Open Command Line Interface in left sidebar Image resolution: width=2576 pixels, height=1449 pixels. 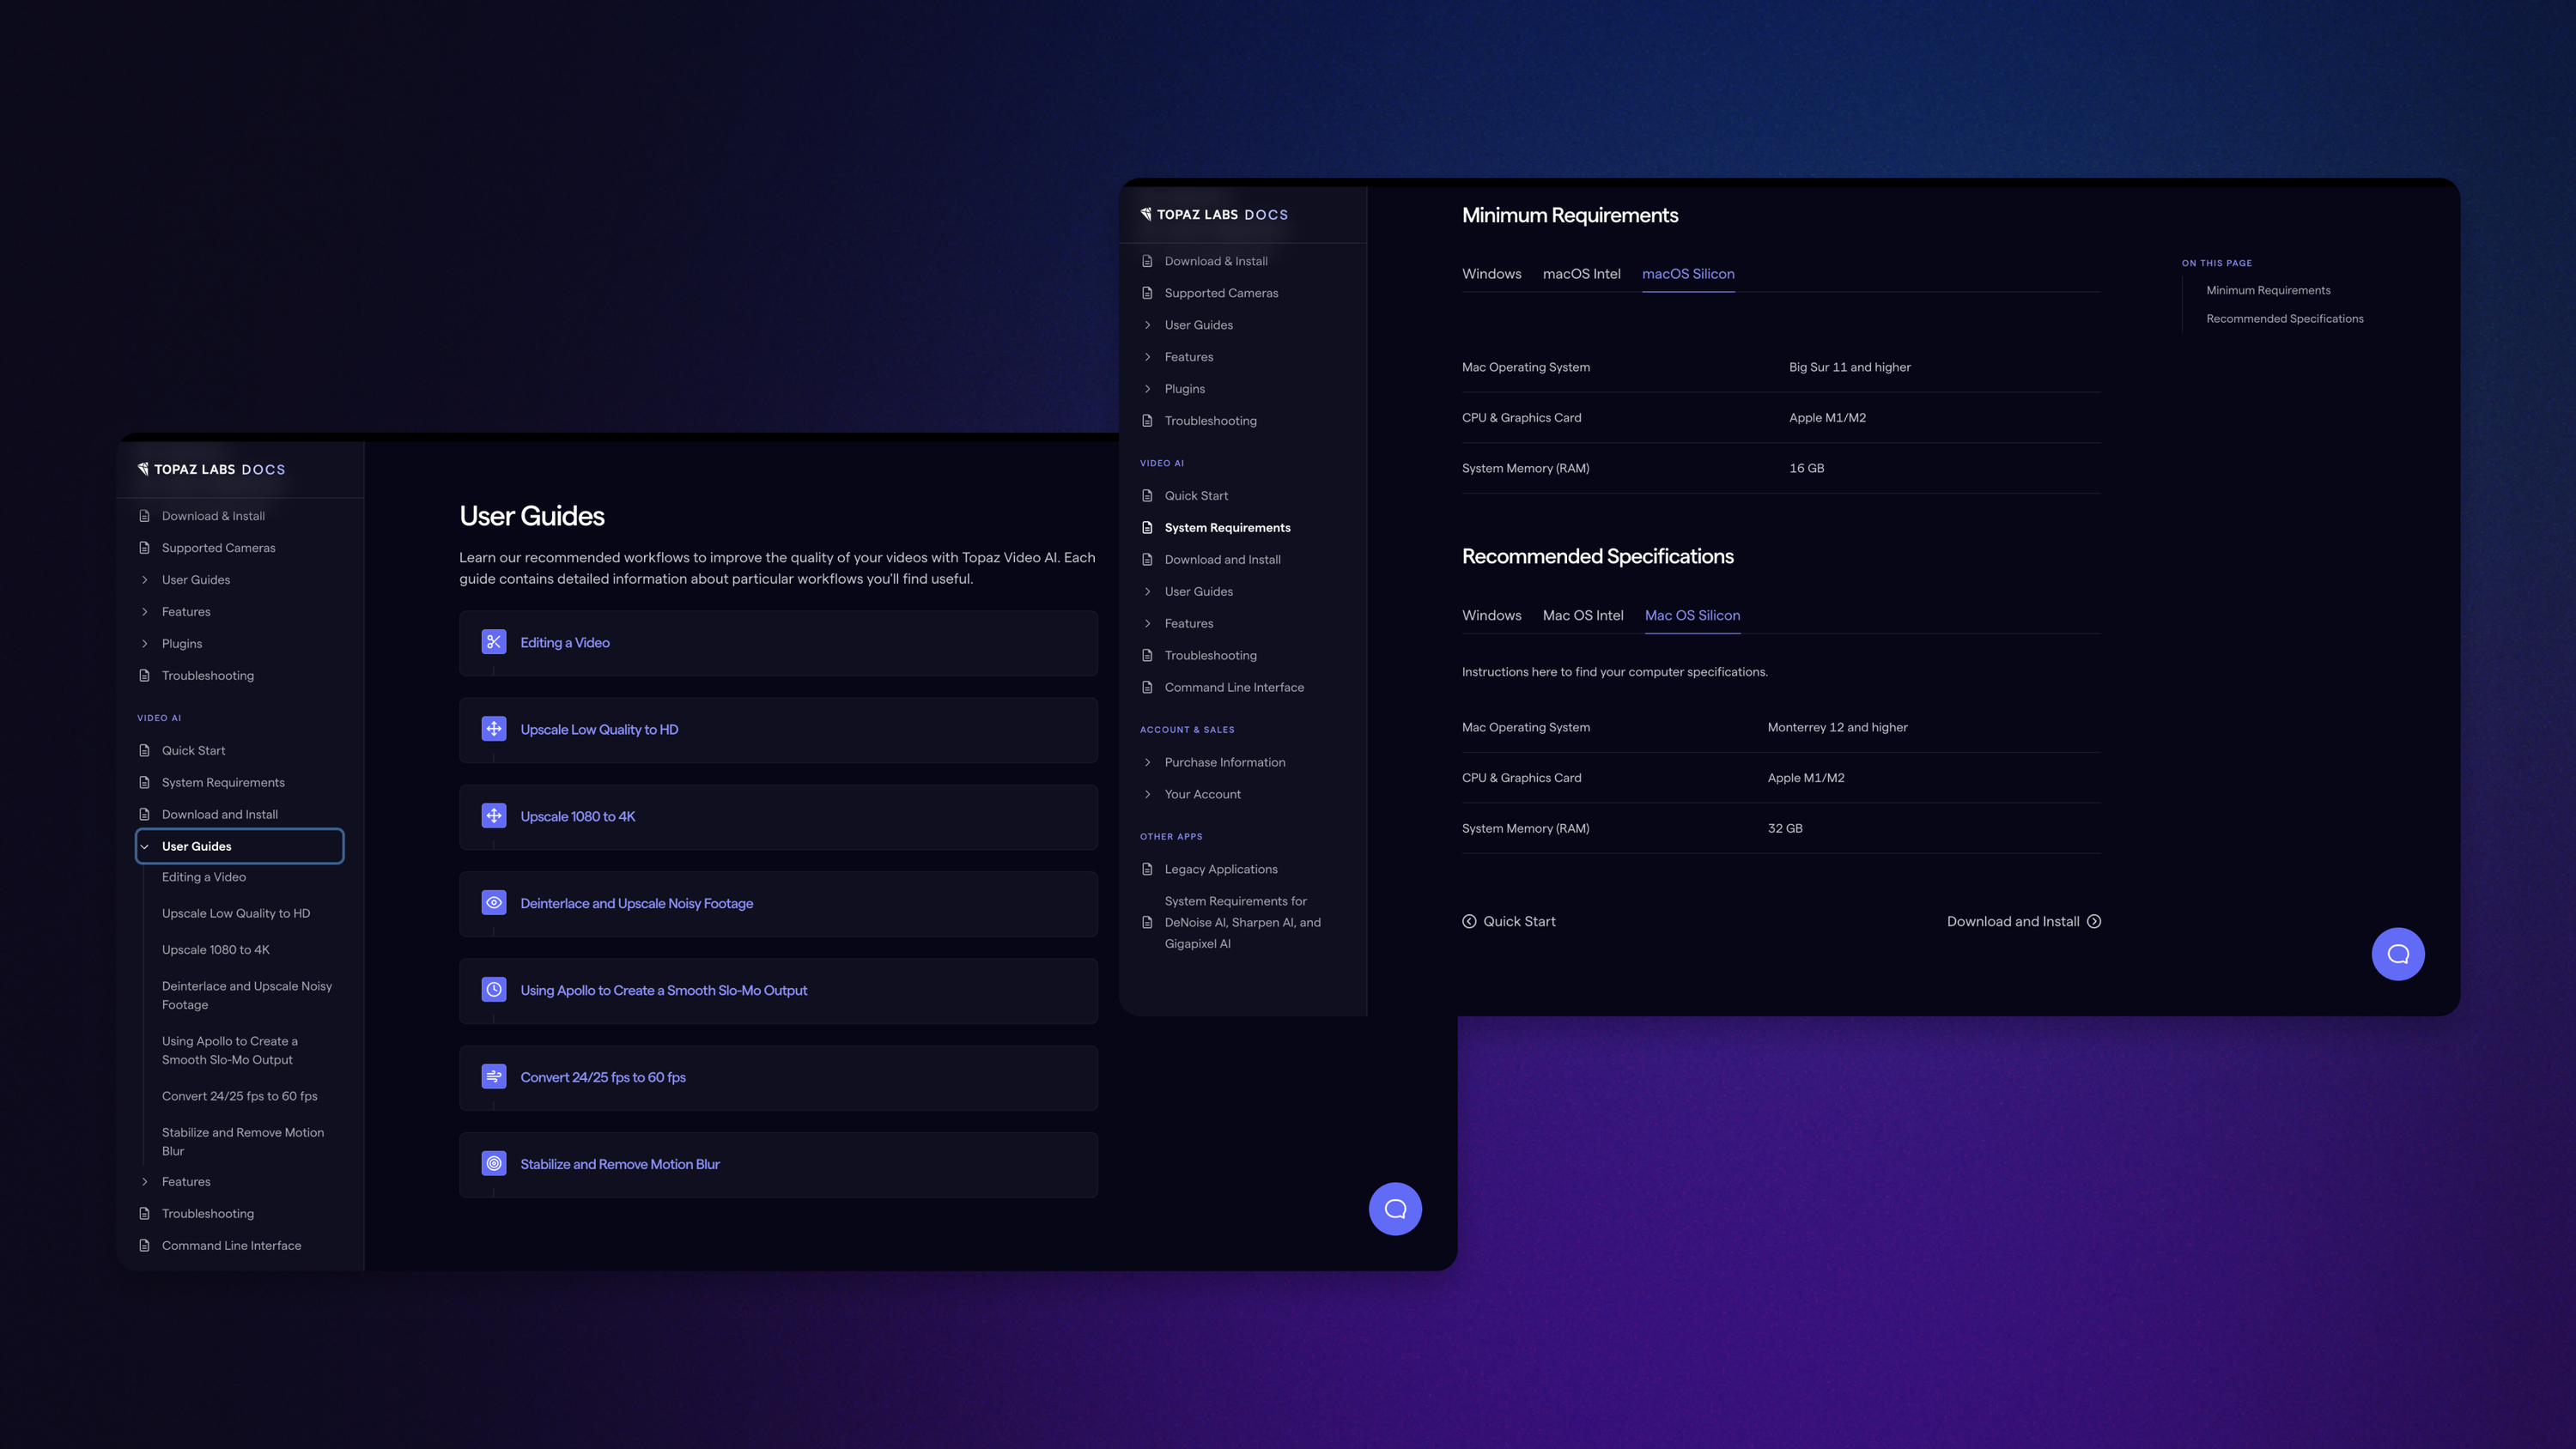pyautogui.click(x=231, y=1245)
